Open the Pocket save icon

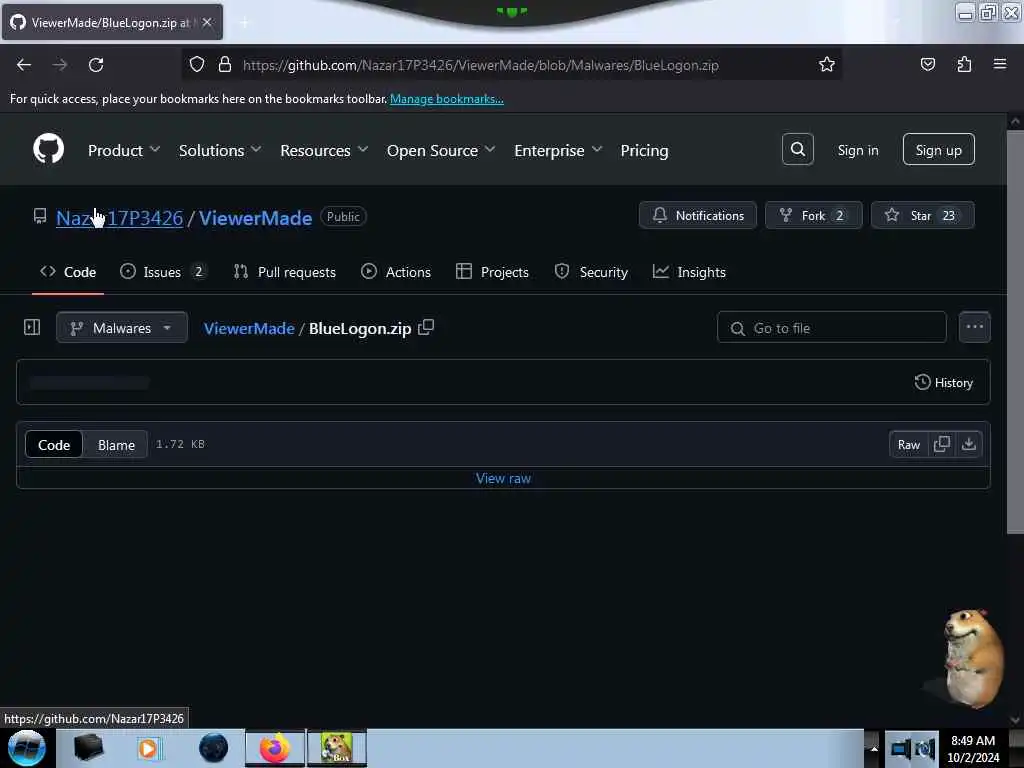(x=927, y=65)
